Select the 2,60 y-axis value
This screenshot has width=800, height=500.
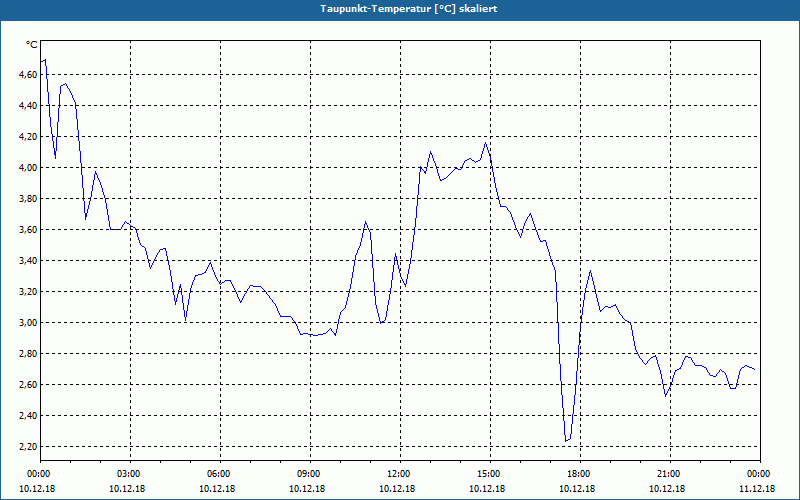click(x=28, y=385)
